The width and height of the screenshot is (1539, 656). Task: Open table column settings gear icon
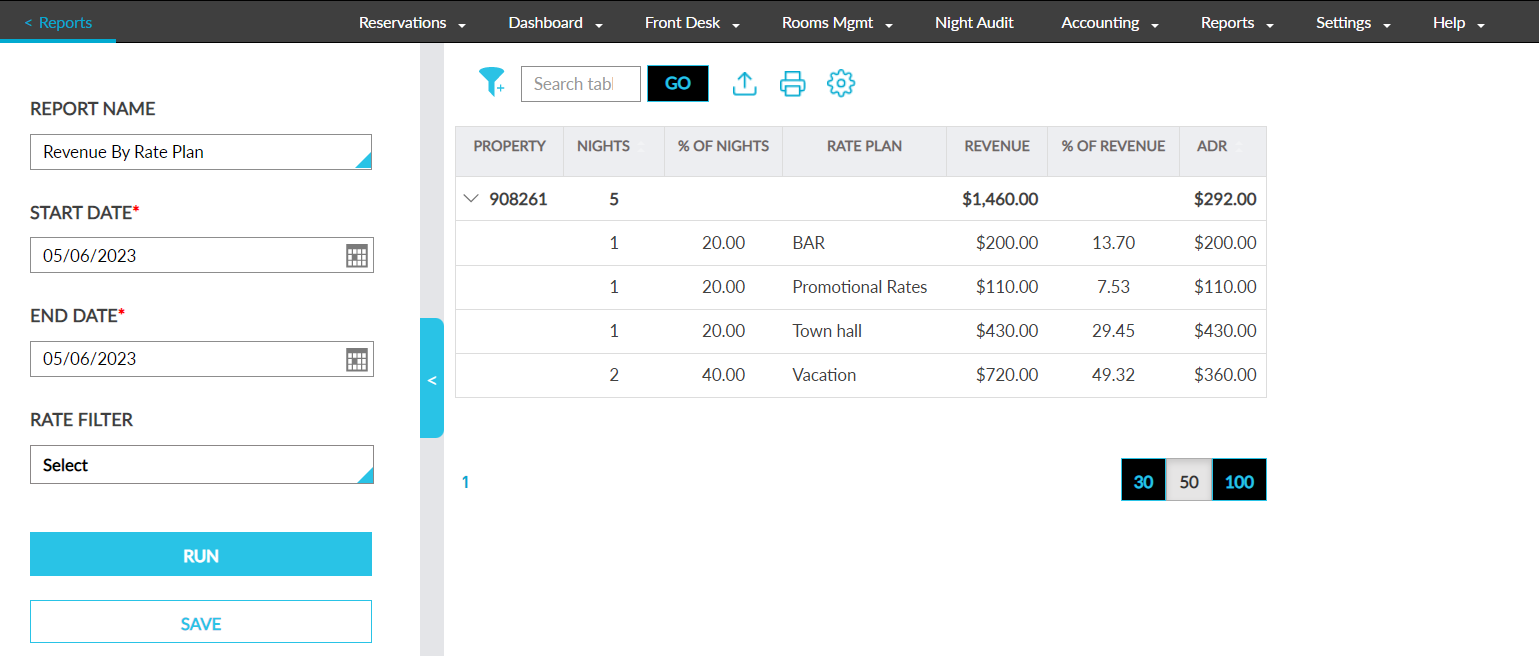(x=841, y=84)
